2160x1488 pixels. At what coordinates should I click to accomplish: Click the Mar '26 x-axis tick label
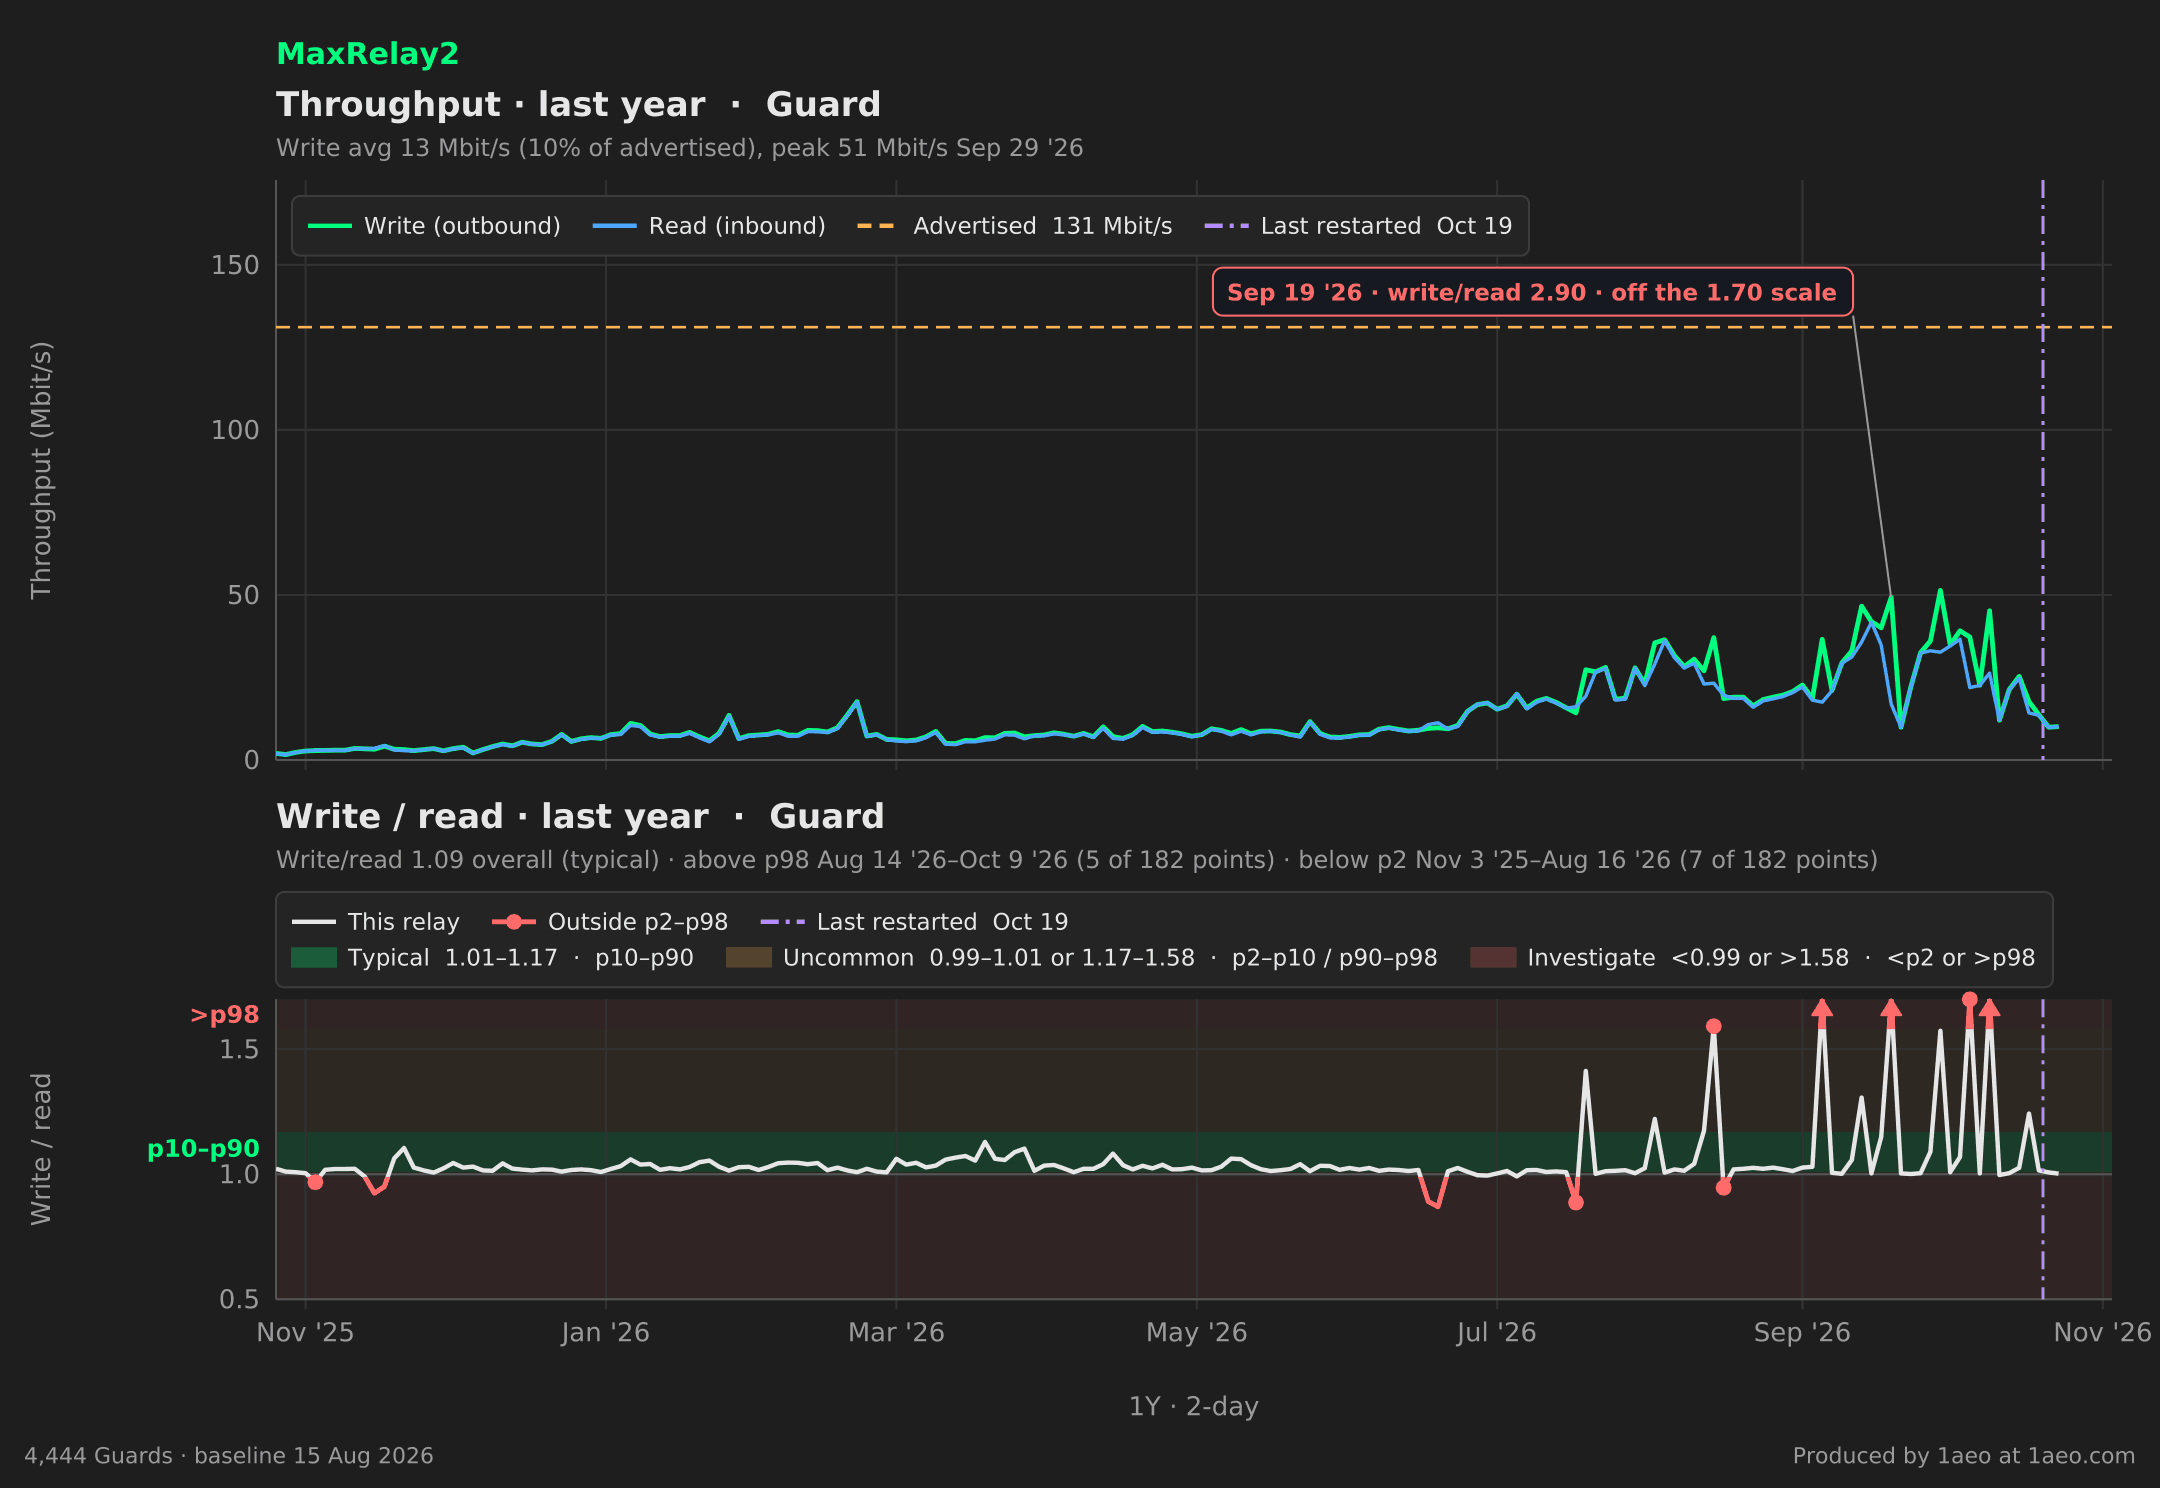tap(896, 1333)
